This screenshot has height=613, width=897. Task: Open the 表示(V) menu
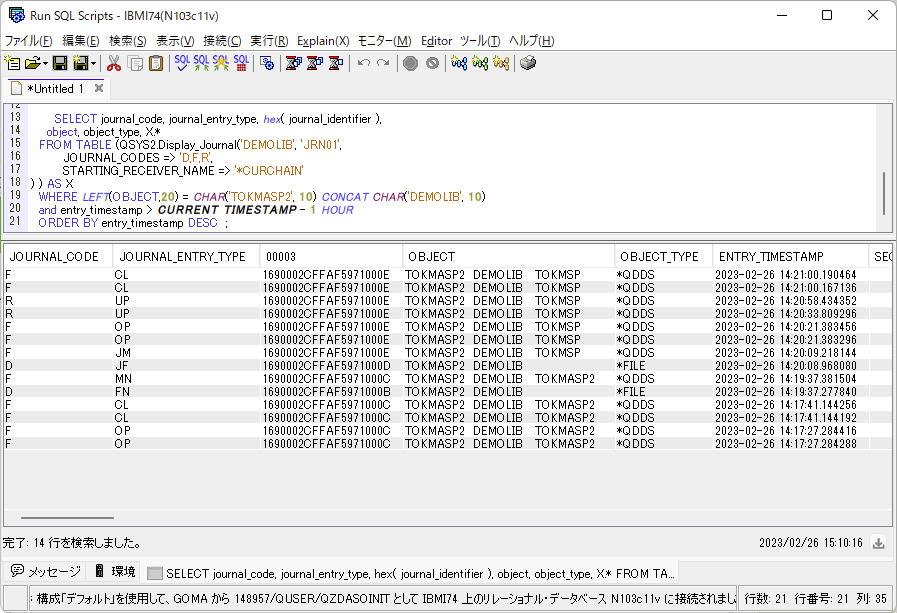point(175,41)
